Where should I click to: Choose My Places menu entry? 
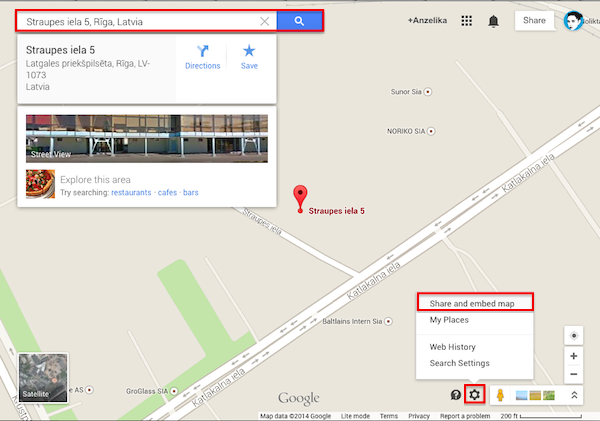449,320
